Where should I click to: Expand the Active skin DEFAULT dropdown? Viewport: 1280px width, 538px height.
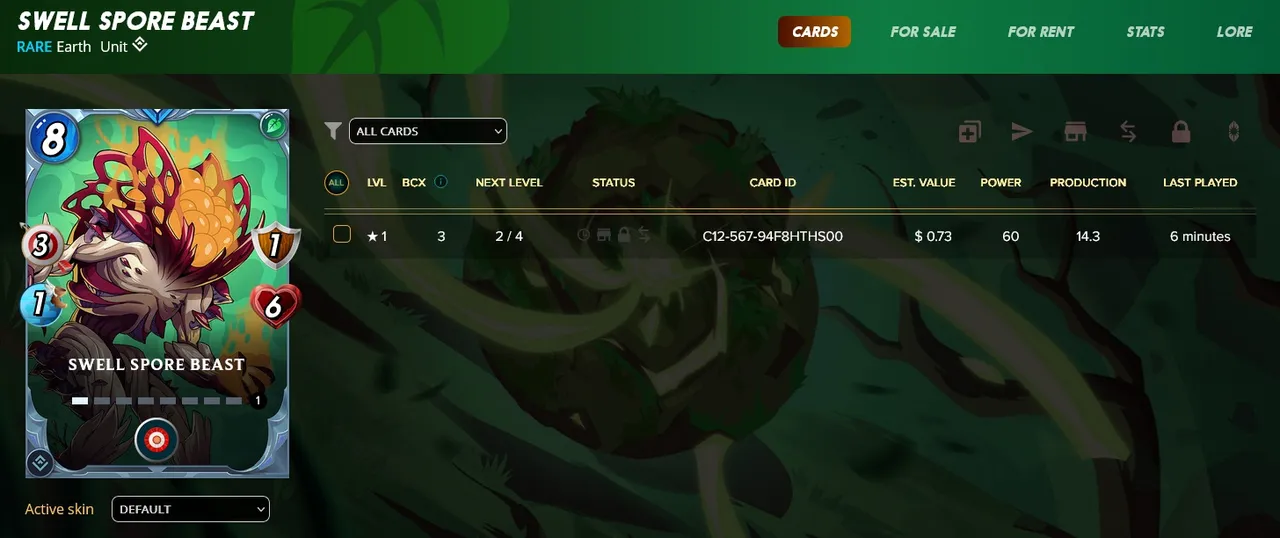click(x=191, y=509)
